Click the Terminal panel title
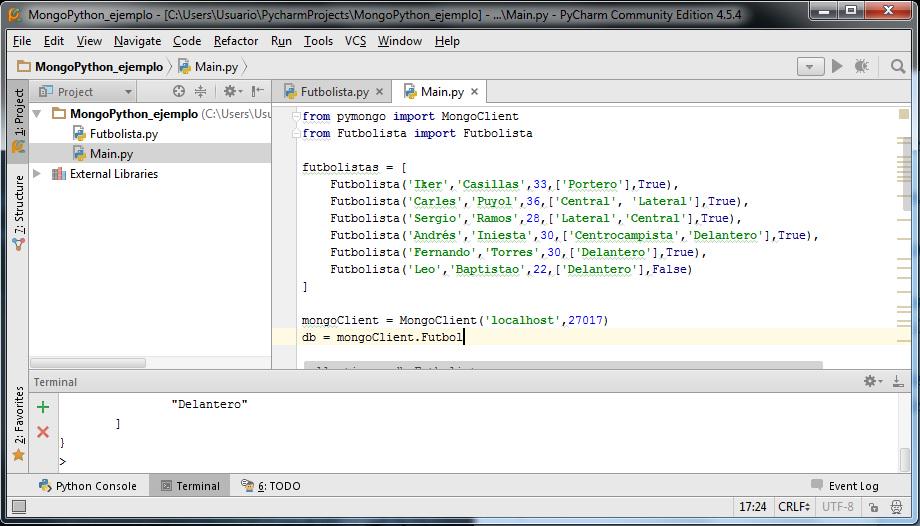The width and height of the screenshot is (920, 526). pos(55,382)
